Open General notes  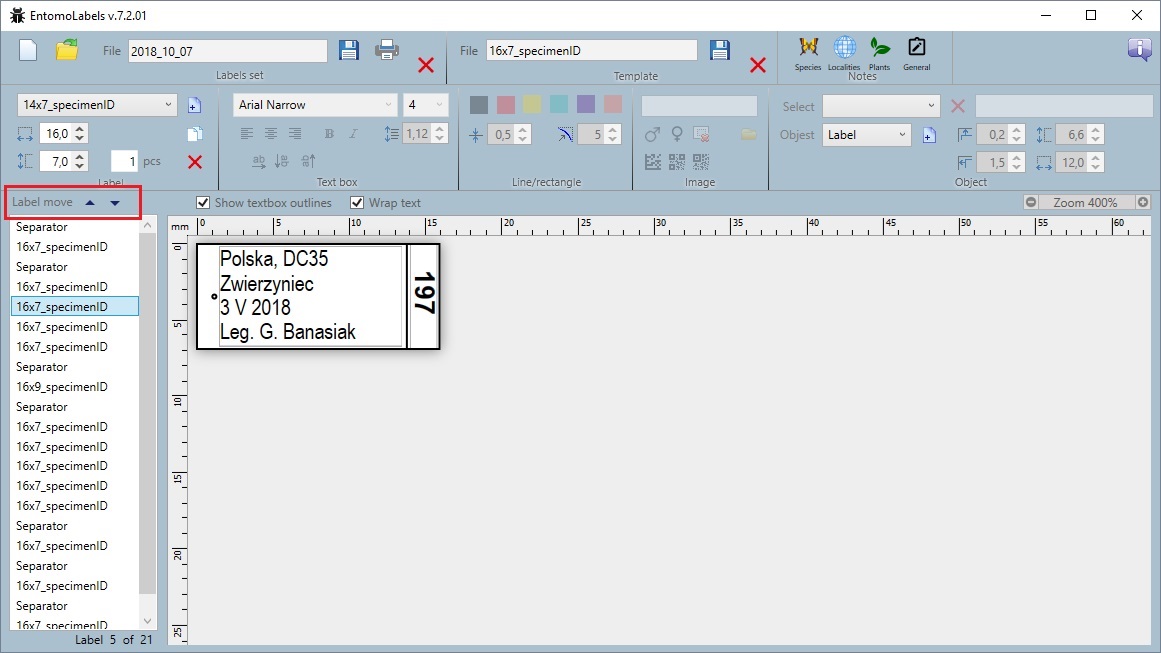coord(916,48)
